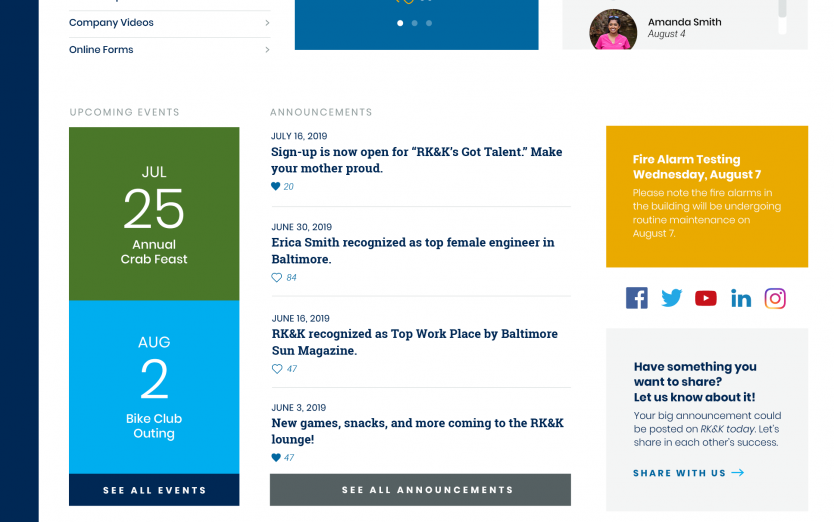The width and height of the screenshot is (834, 522).
Task: Follow the Share With Us link
Action: pos(688,473)
